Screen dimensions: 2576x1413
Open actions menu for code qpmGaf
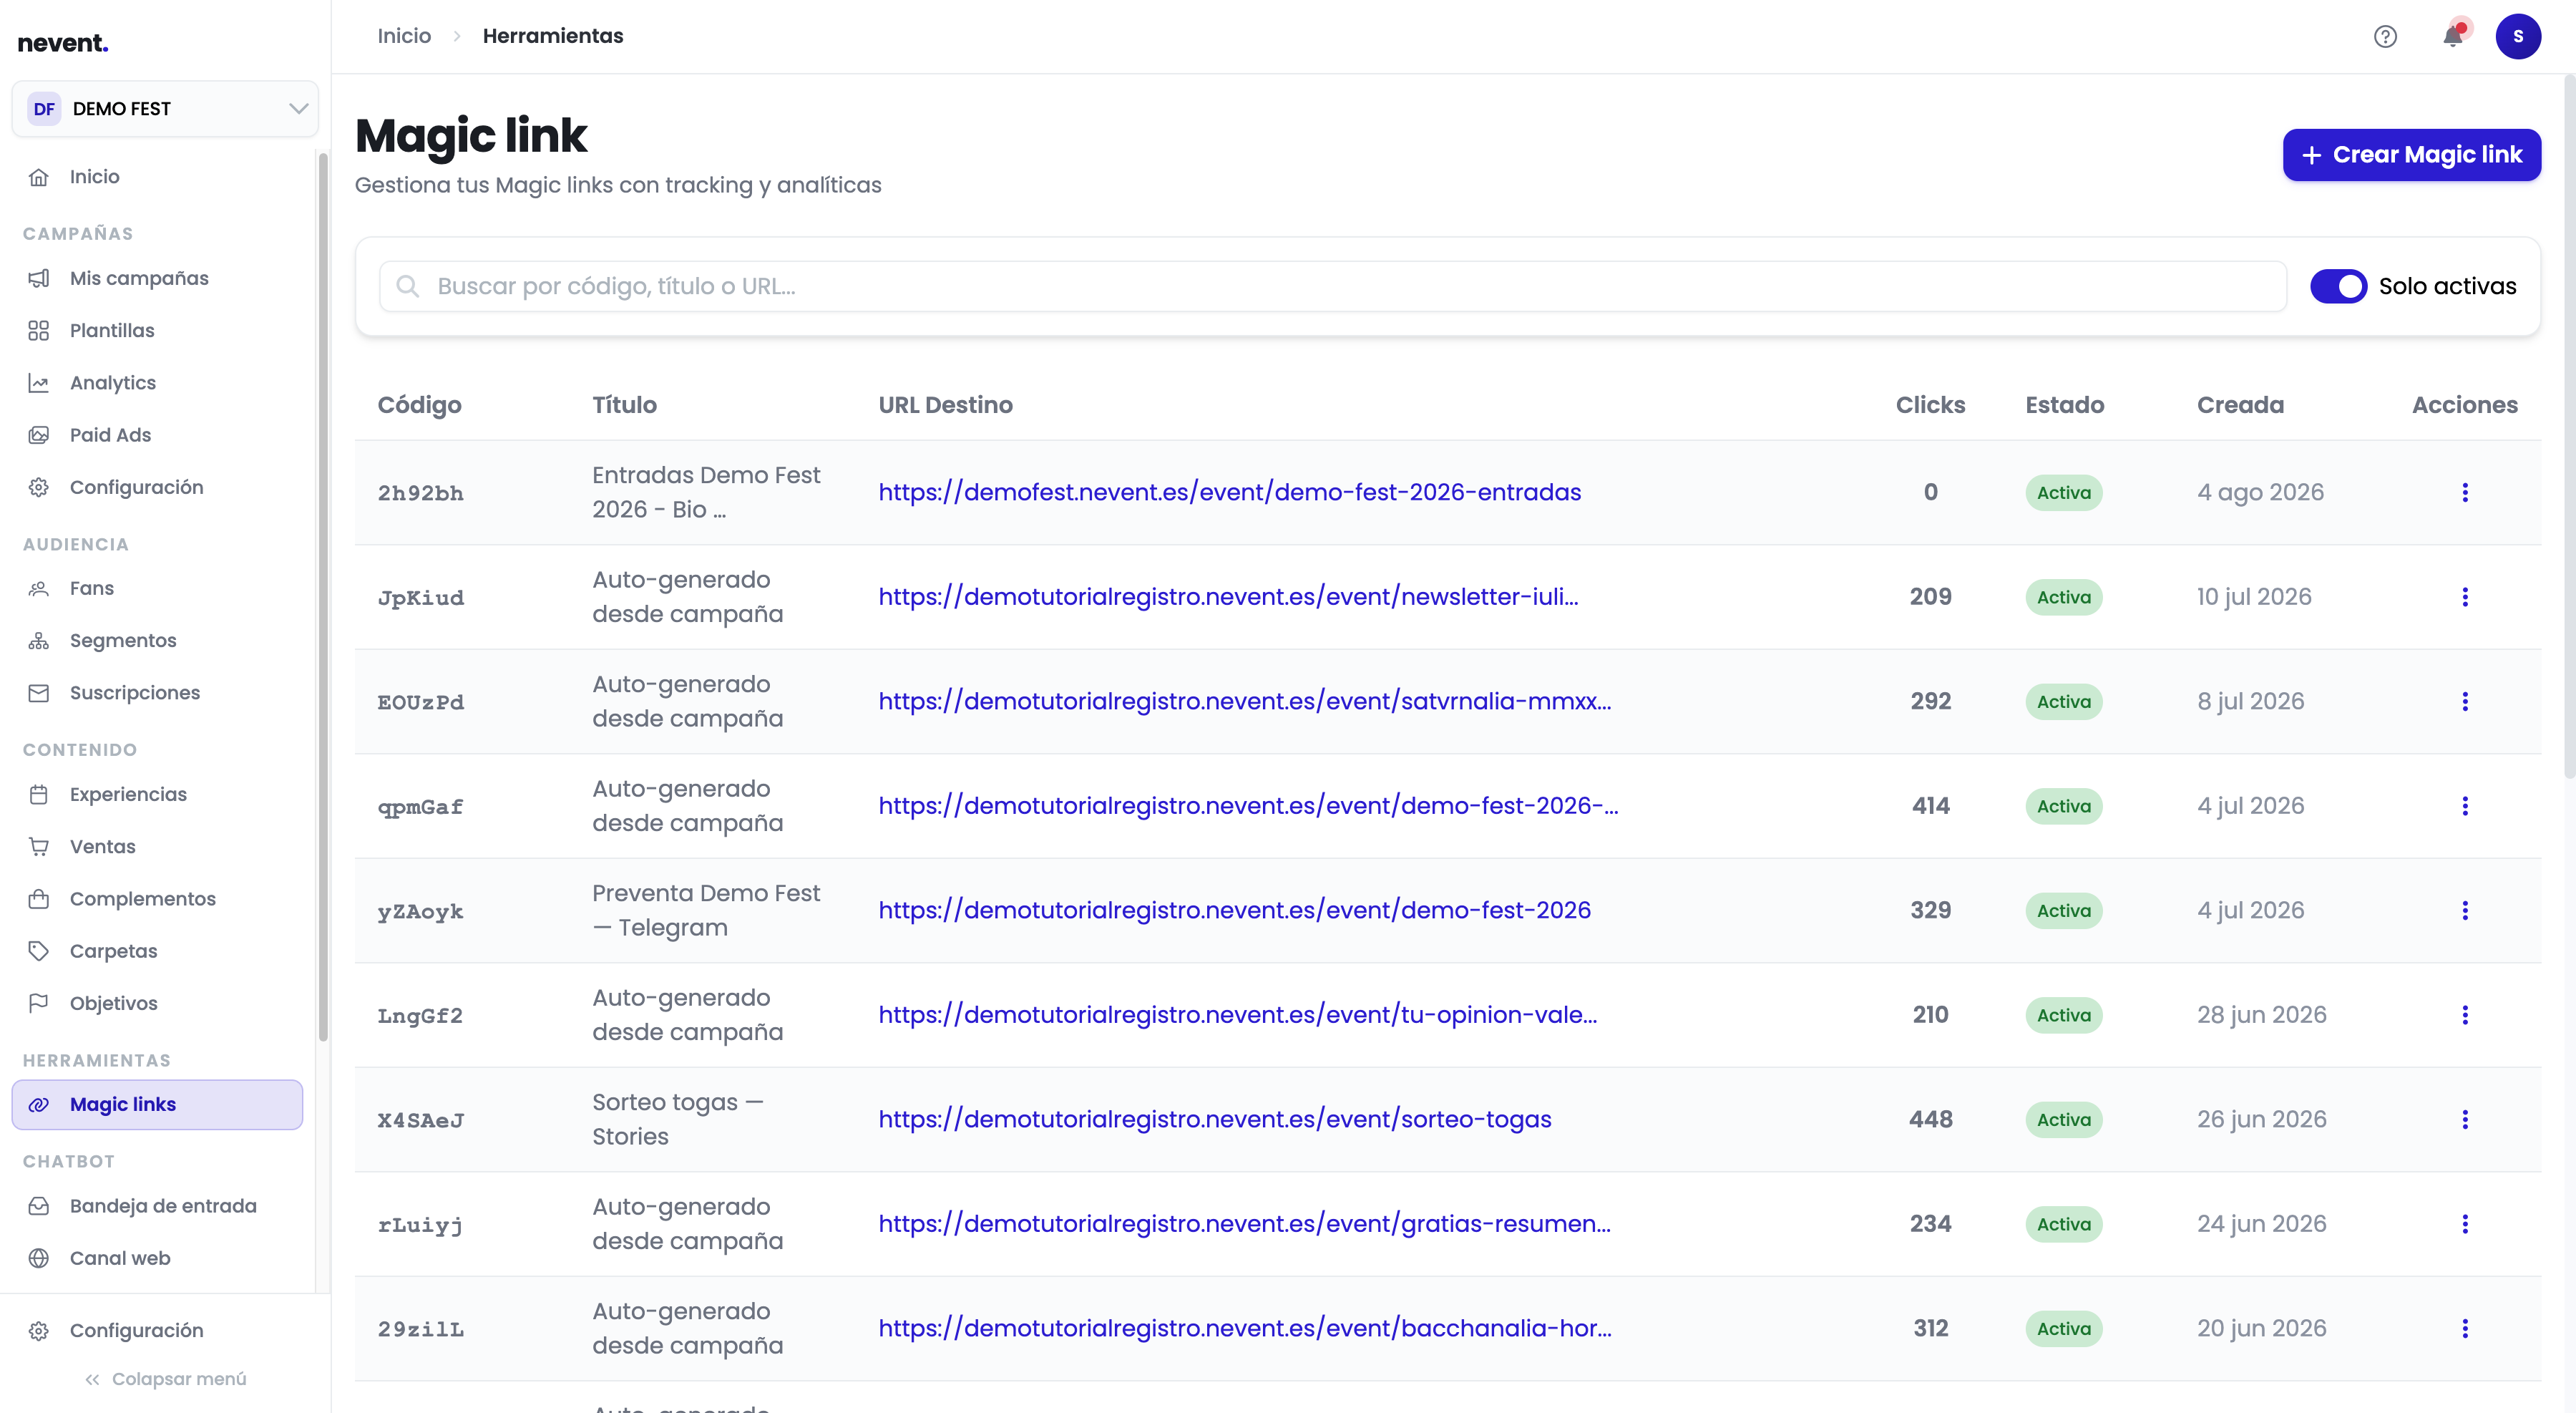click(x=2464, y=806)
